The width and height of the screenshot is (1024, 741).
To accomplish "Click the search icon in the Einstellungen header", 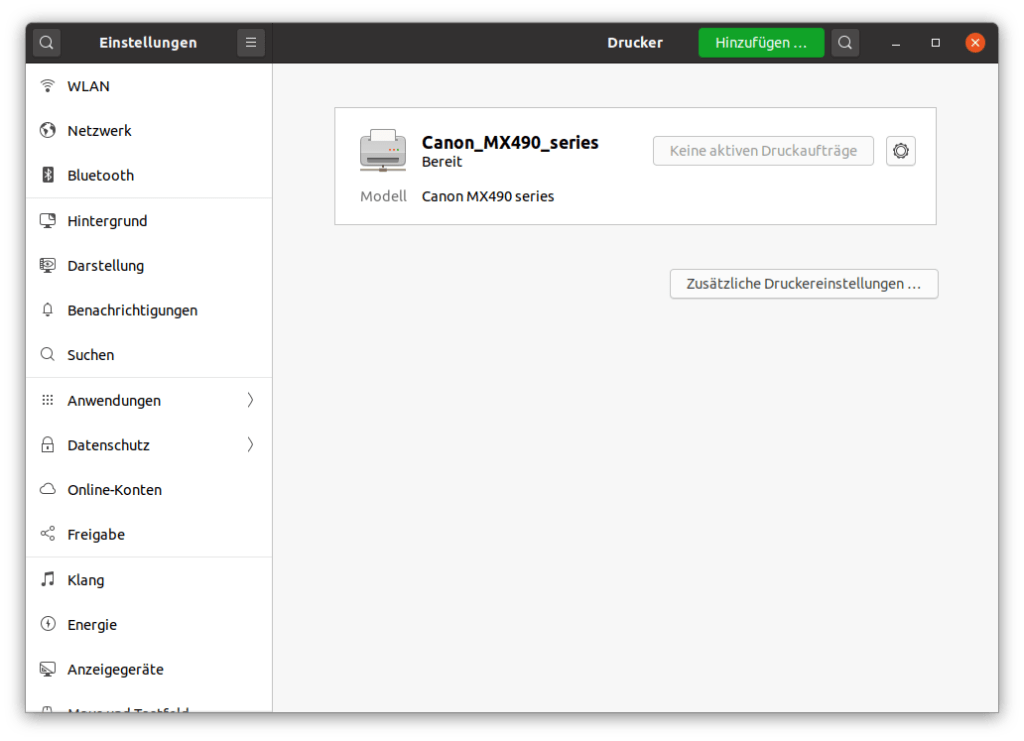I will click(x=47, y=43).
